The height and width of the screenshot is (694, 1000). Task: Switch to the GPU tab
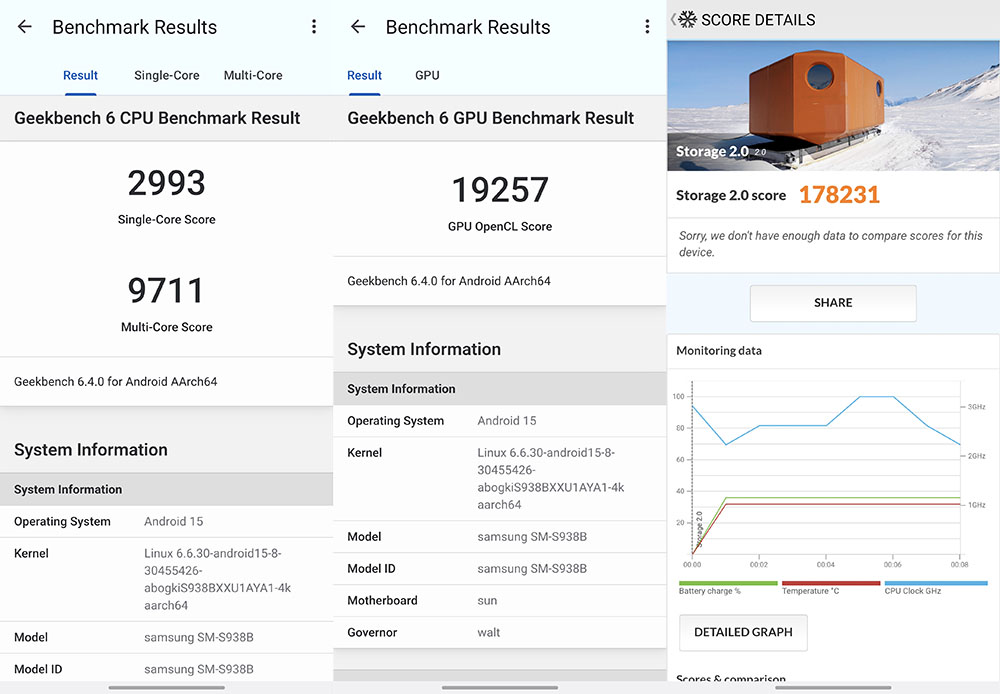[x=427, y=75]
